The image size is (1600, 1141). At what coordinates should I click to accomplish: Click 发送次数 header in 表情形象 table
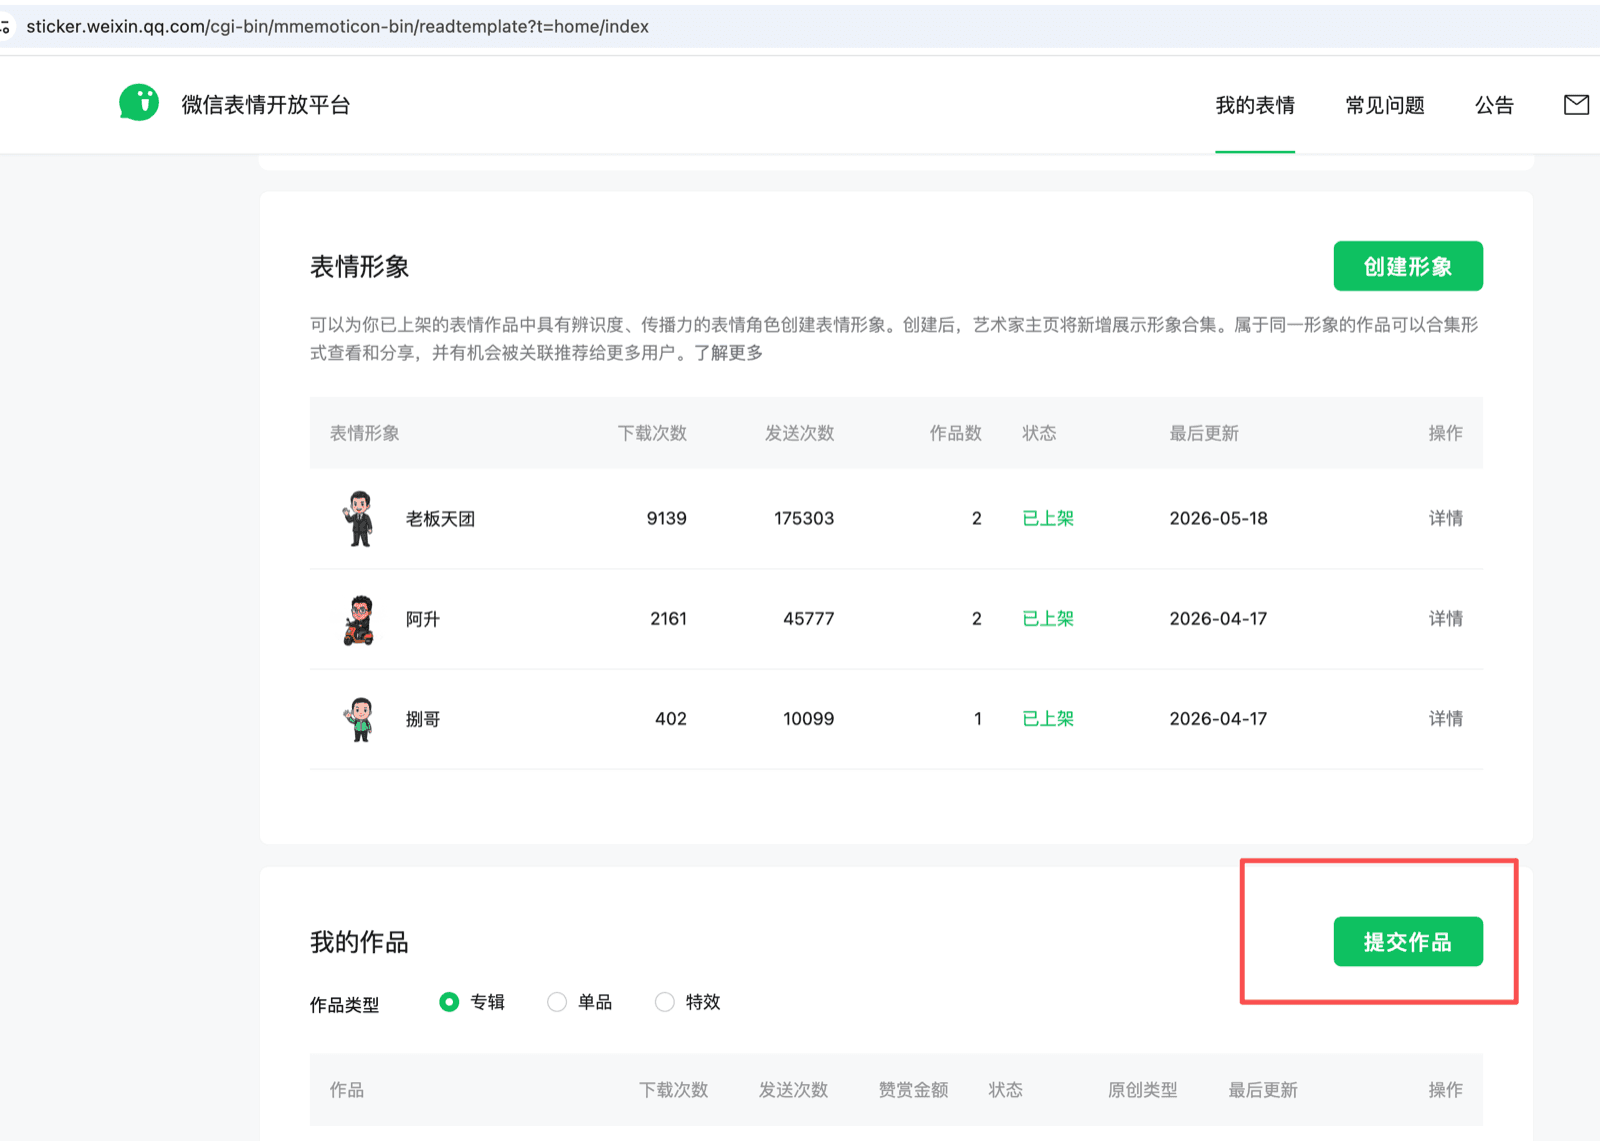pyautogui.click(x=799, y=433)
